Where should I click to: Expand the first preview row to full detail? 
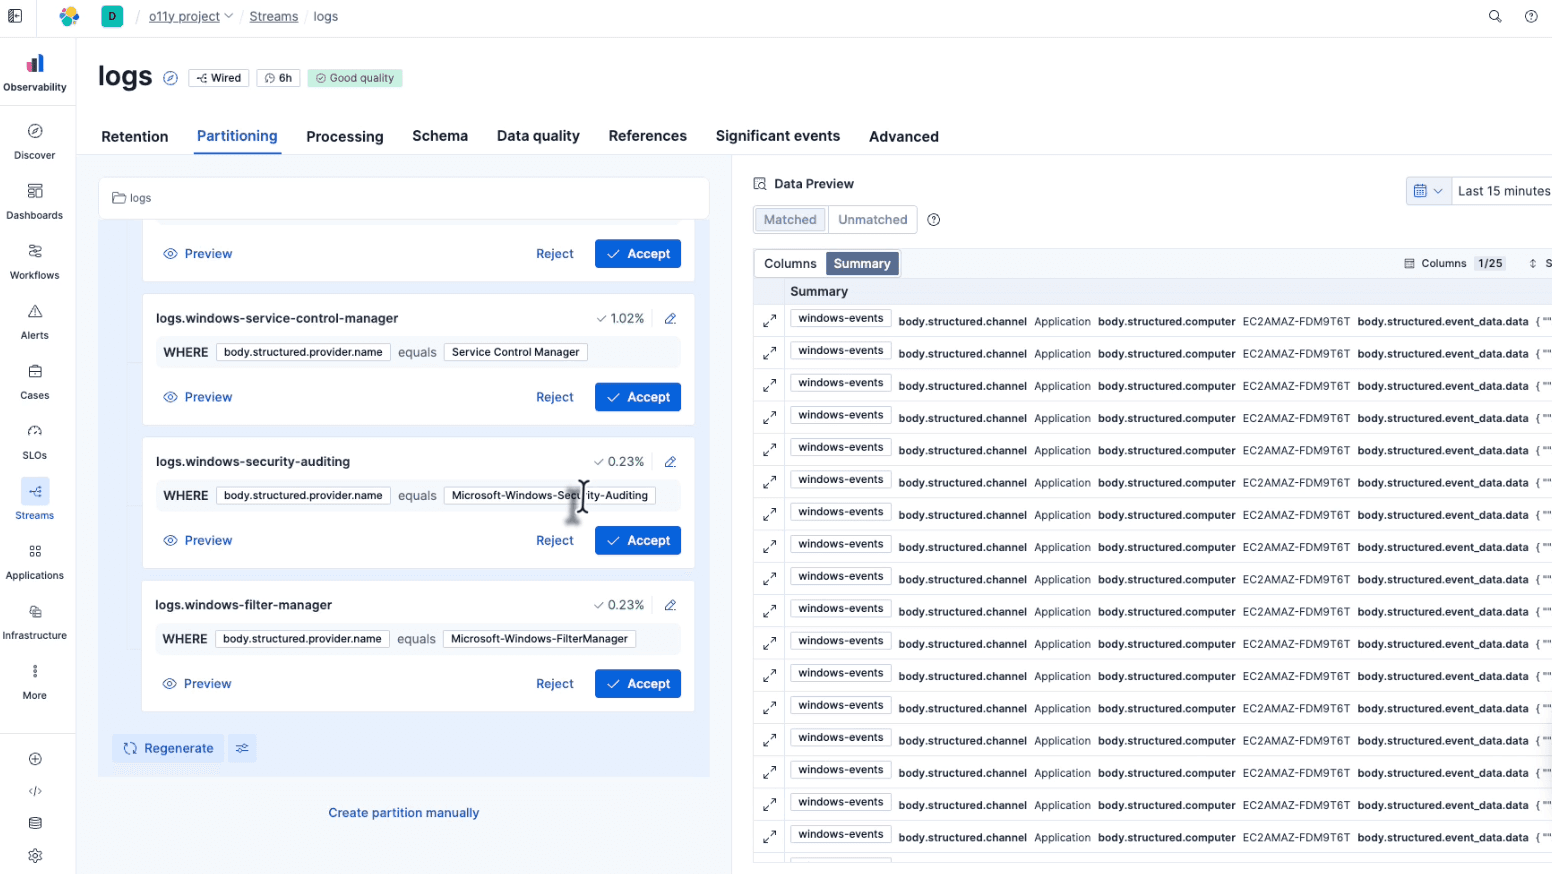tap(768, 321)
